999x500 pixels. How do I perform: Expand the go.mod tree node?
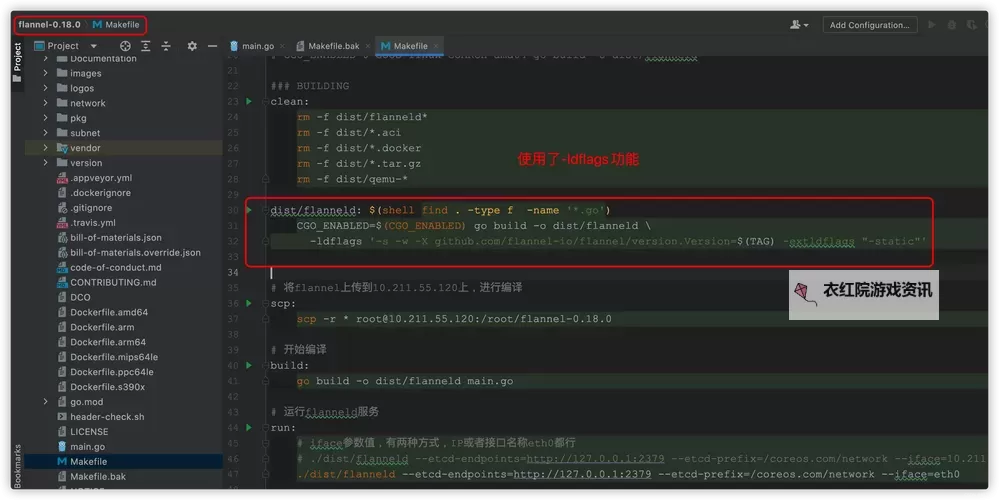click(x=46, y=402)
